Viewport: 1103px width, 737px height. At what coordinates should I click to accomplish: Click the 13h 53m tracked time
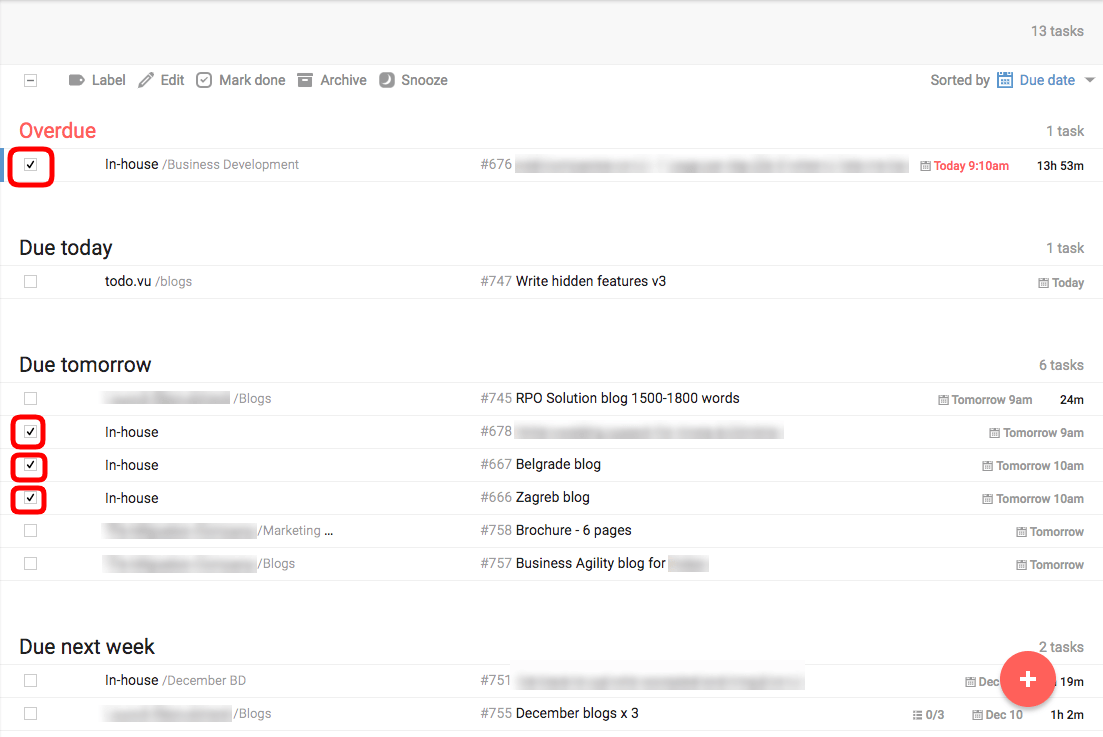pos(1060,166)
